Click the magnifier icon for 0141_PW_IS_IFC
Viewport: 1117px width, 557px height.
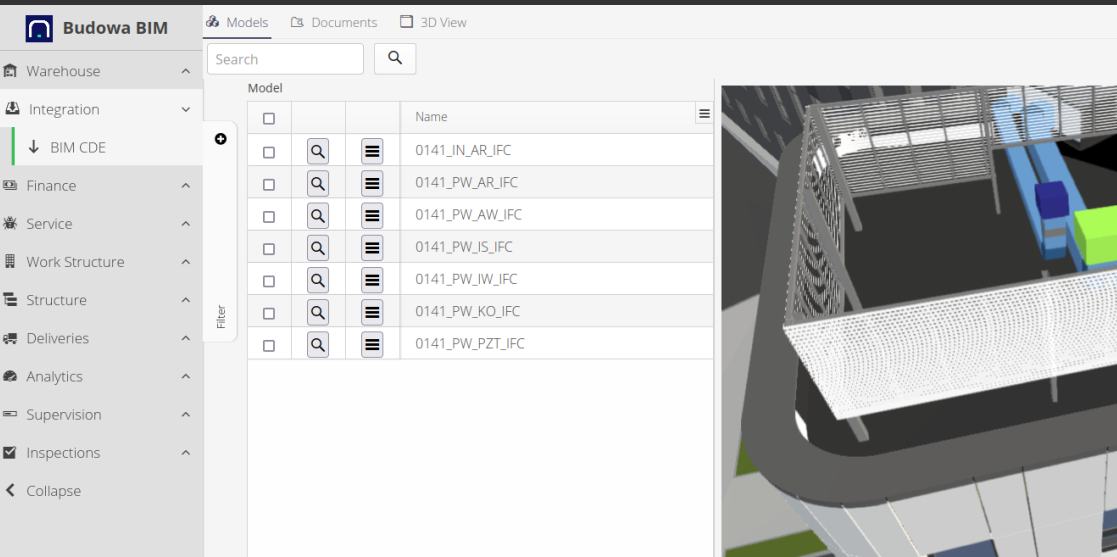click(x=318, y=247)
